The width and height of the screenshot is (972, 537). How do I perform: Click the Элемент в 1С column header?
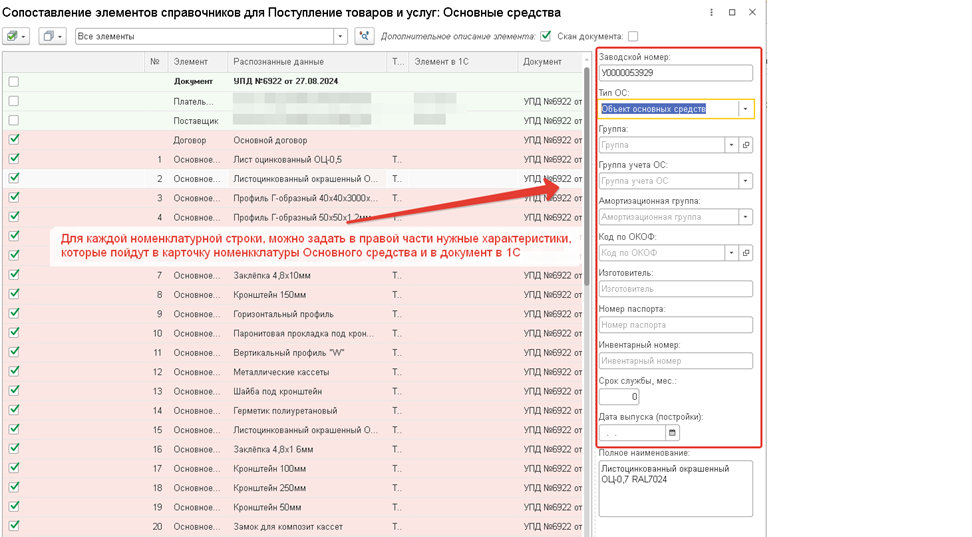coord(441,61)
